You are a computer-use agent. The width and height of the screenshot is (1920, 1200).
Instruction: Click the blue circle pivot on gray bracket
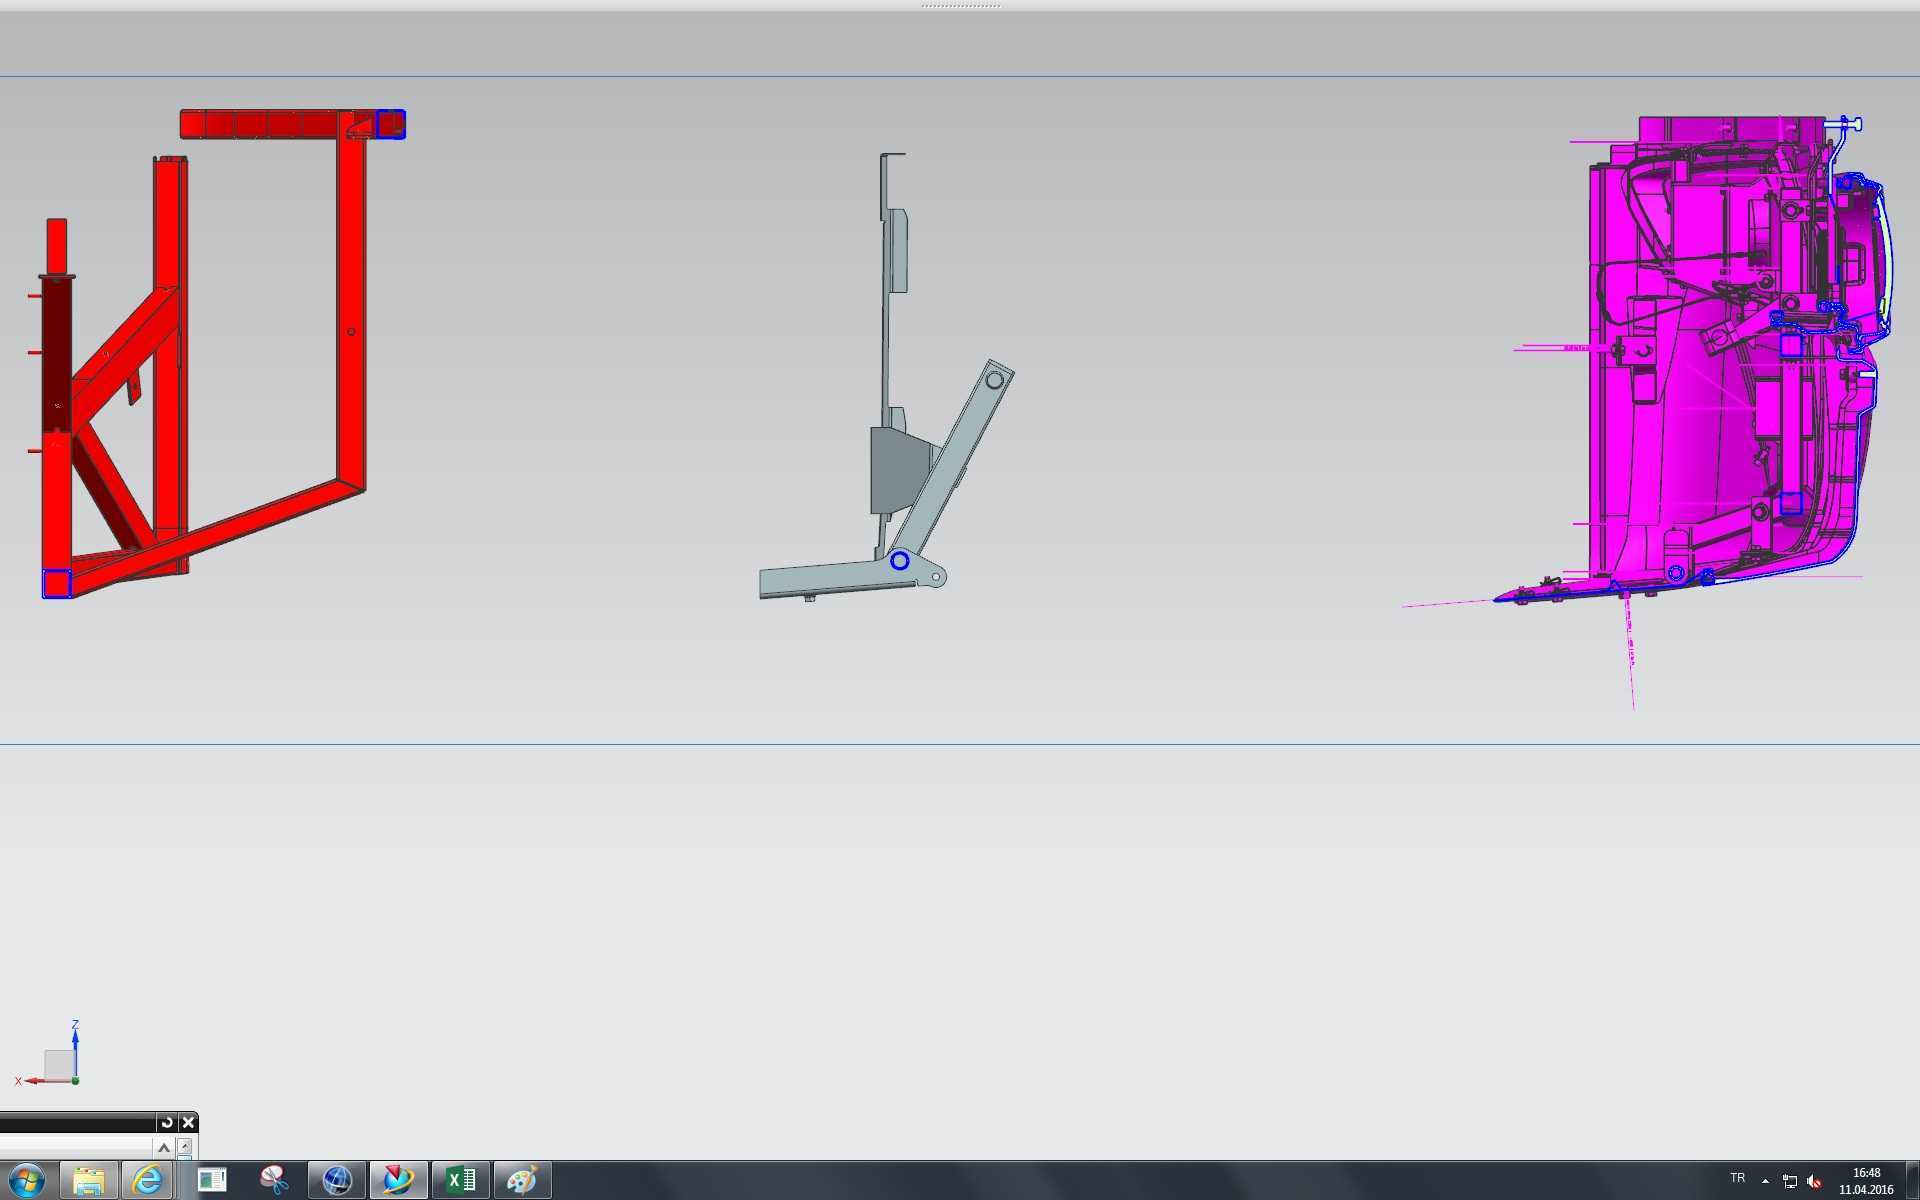coord(899,561)
